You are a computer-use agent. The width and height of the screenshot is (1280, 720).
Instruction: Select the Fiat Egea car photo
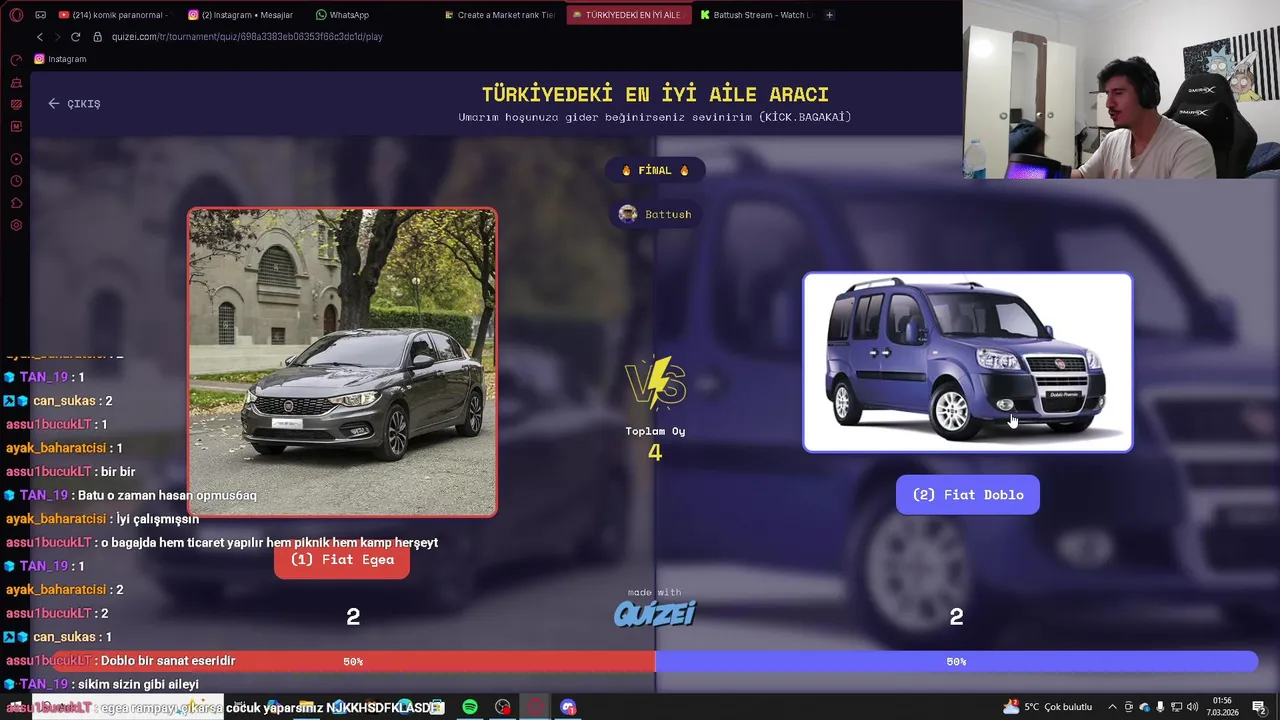342,362
